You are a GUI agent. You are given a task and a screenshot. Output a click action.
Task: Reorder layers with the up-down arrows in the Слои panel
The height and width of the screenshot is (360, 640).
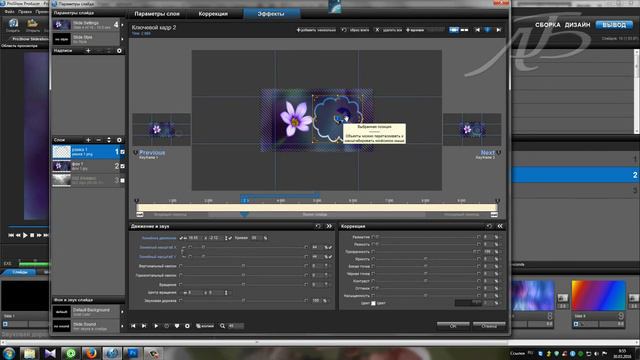(109, 140)
